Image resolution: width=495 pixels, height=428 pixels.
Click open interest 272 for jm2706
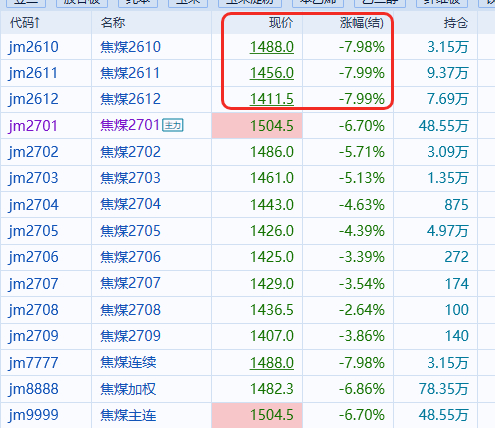click(456, 257)
